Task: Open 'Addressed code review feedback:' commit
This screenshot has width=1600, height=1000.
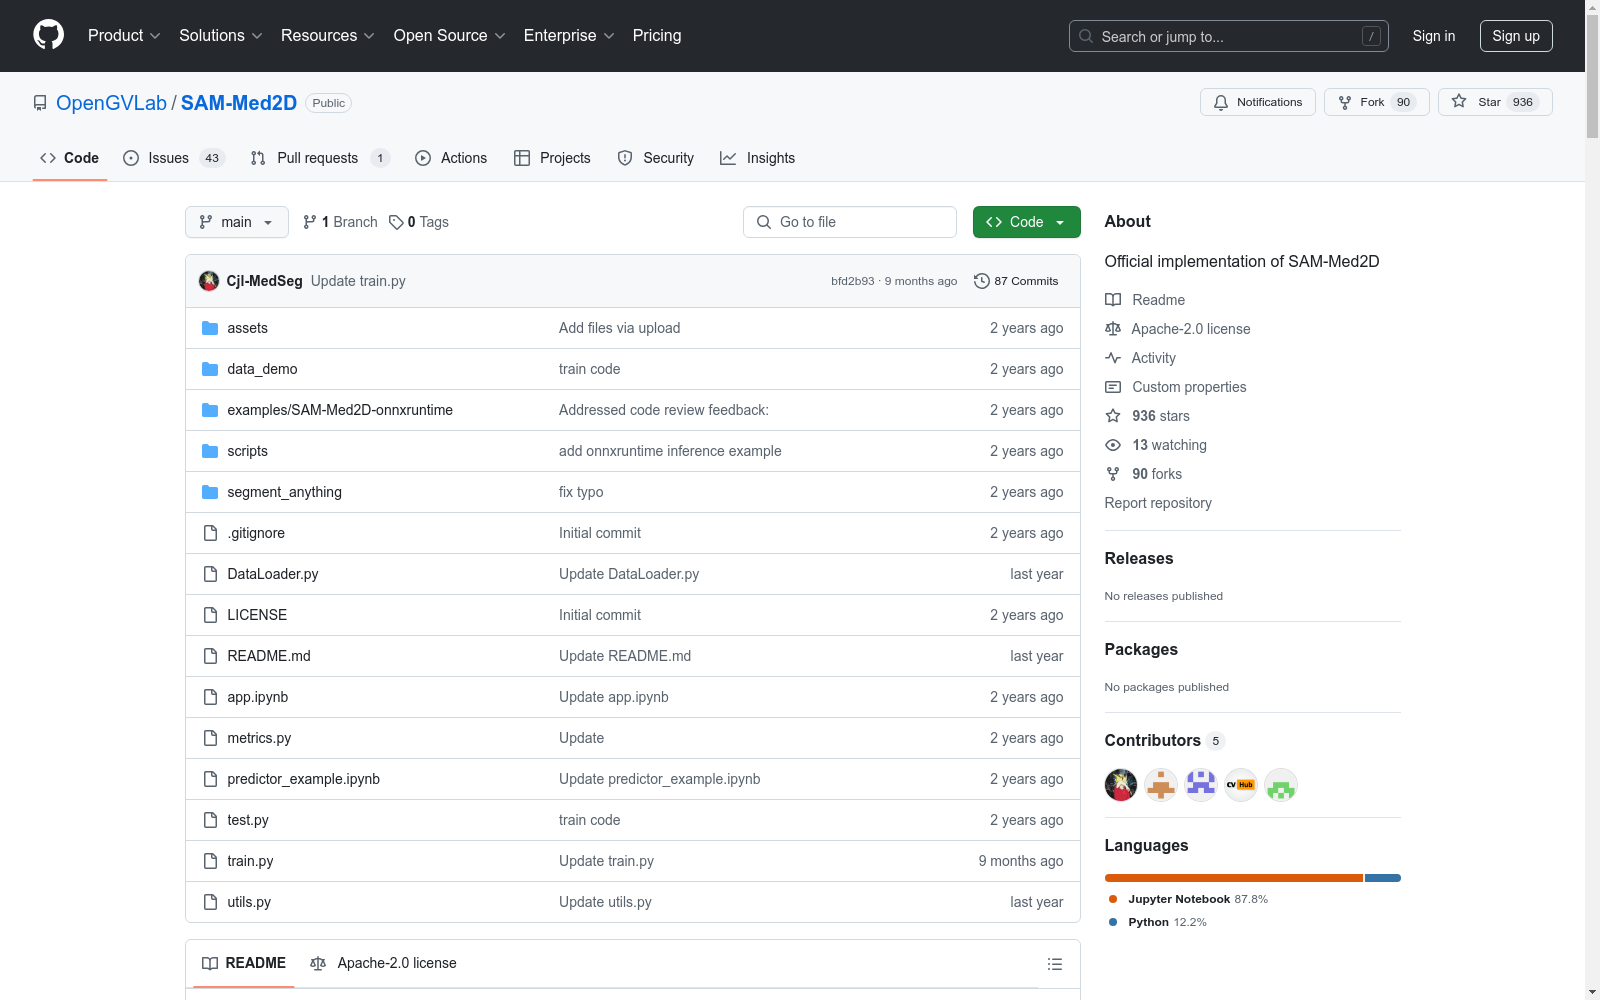Action: [664, 410]
